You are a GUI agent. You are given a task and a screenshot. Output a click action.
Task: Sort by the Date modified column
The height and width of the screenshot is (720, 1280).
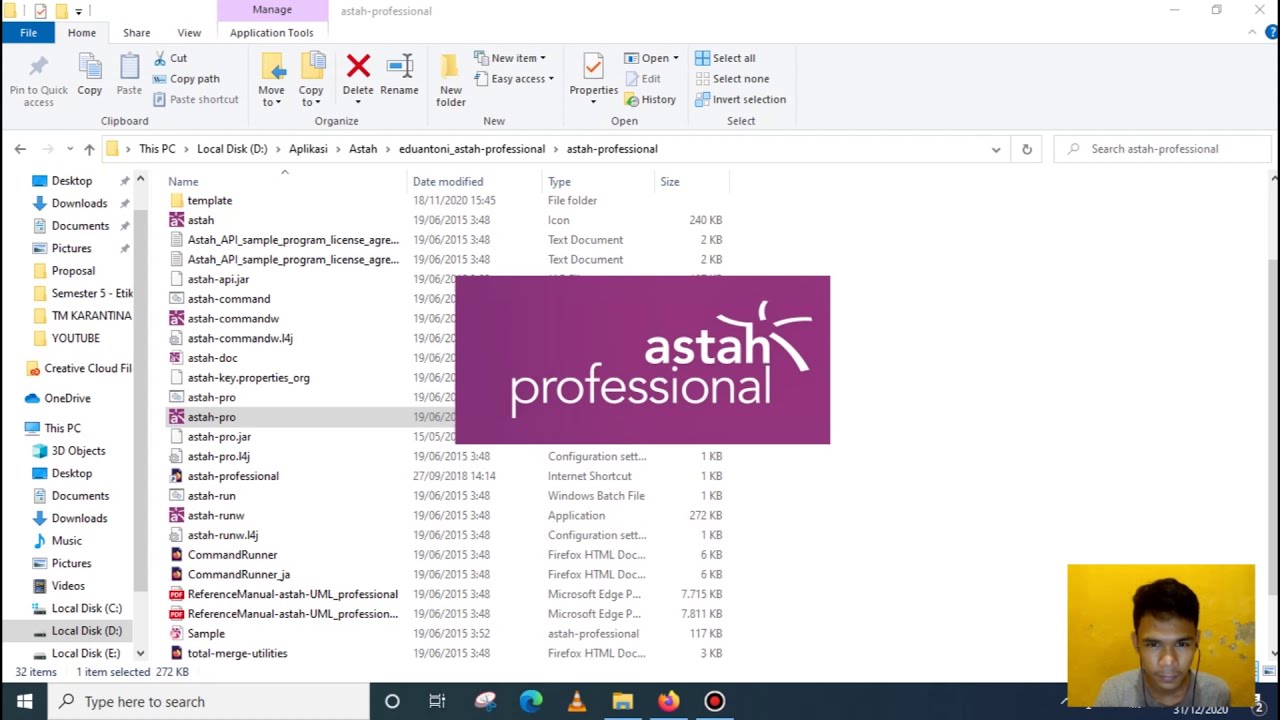[448, 182]
